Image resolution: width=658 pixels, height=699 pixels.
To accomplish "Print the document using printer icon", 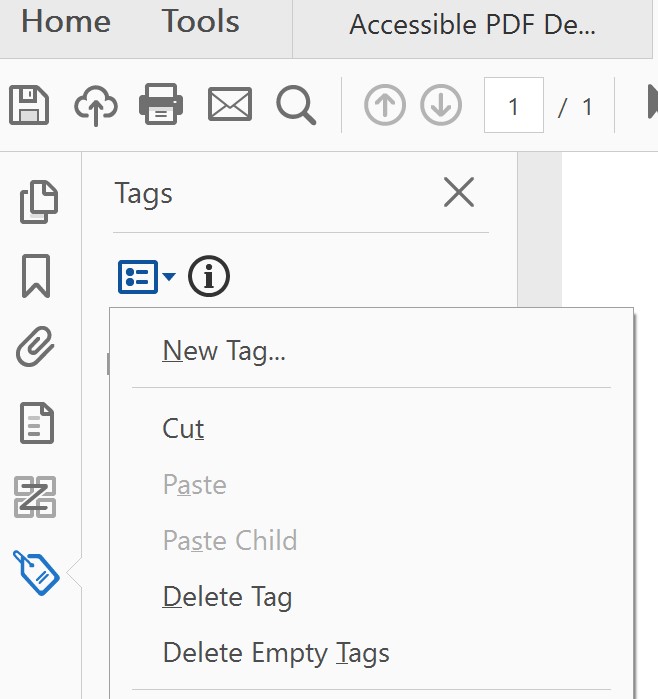I will tap(161, 105).
